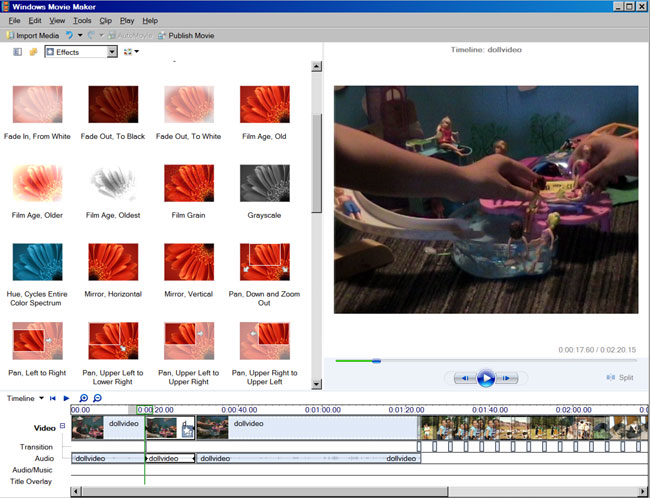
Task: Select the Grayscale effect thumbnail
Action: 265,183
